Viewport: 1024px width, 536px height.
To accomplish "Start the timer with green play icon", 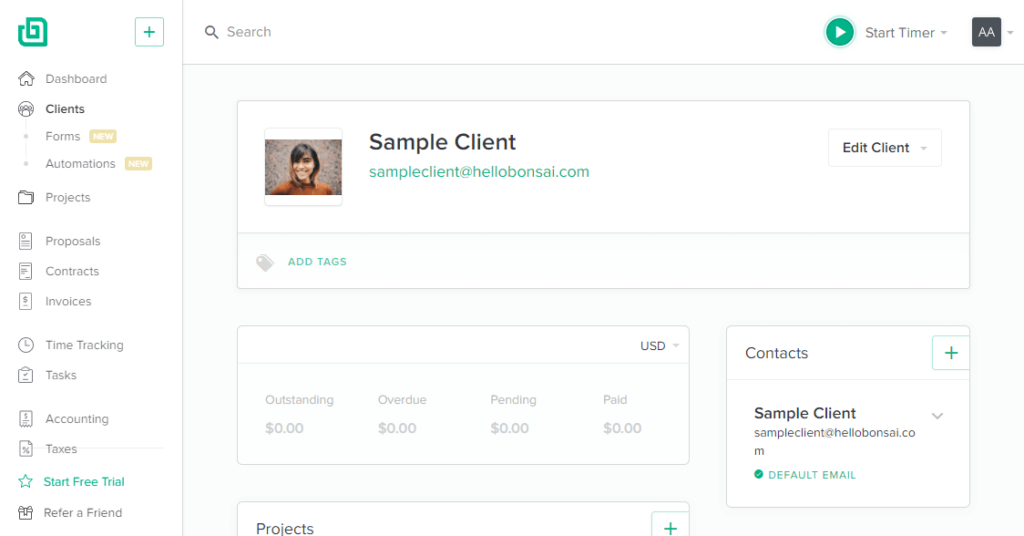I will (x=839, y=32).
